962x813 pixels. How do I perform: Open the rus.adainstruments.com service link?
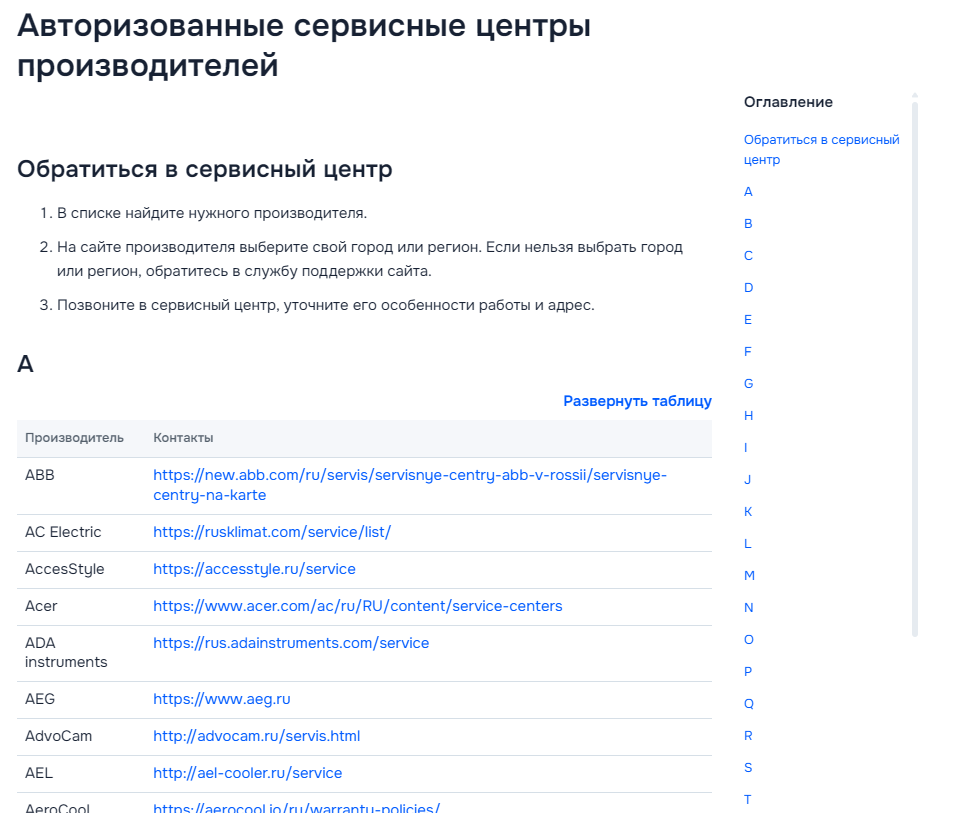[x=291, y=642]
